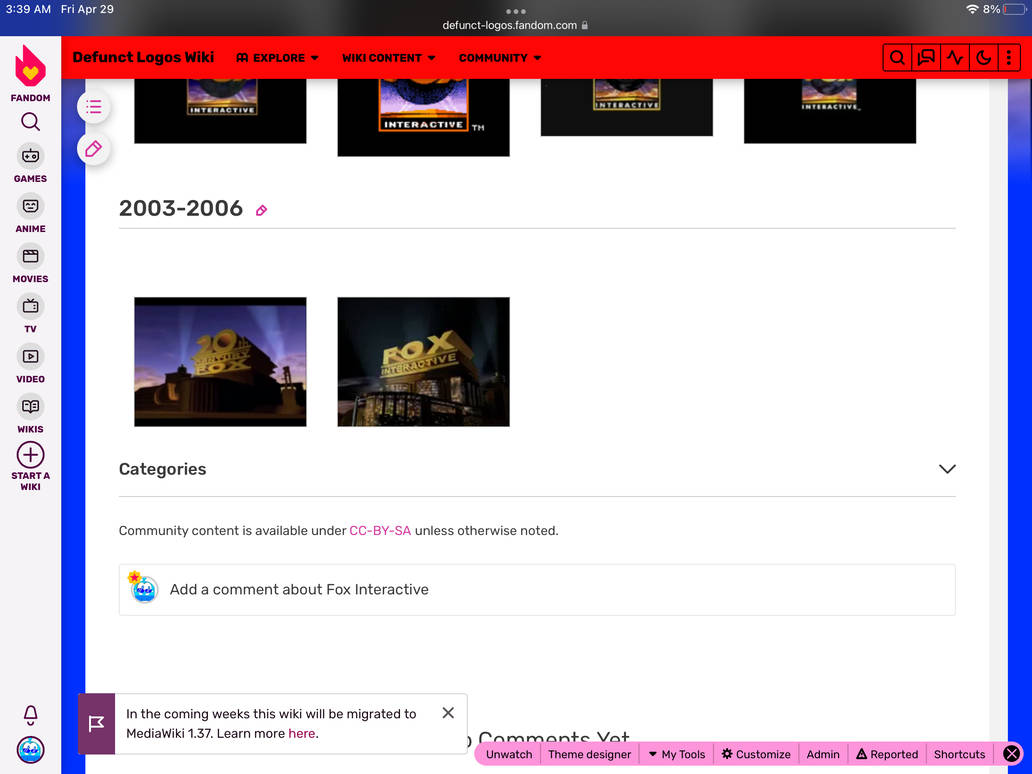This screenshot has height=774, width=1032.
Task: Click the Start a Wiki plus icon
Action: coord(30,455)
